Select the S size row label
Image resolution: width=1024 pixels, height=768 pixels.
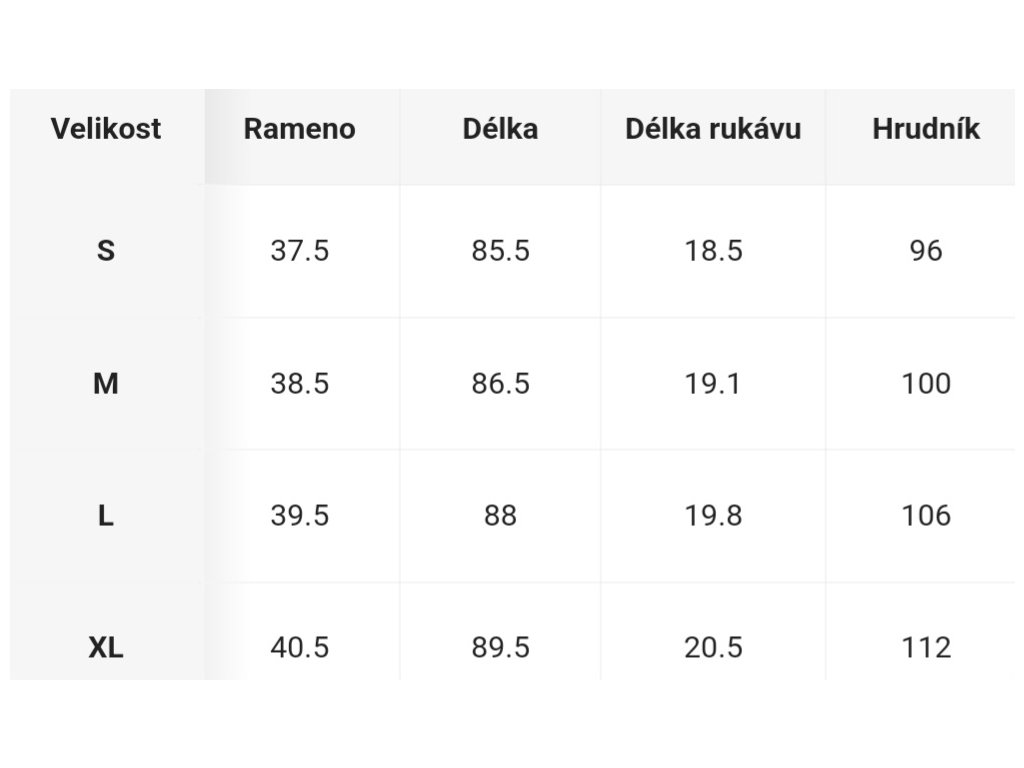click(106, 251)
